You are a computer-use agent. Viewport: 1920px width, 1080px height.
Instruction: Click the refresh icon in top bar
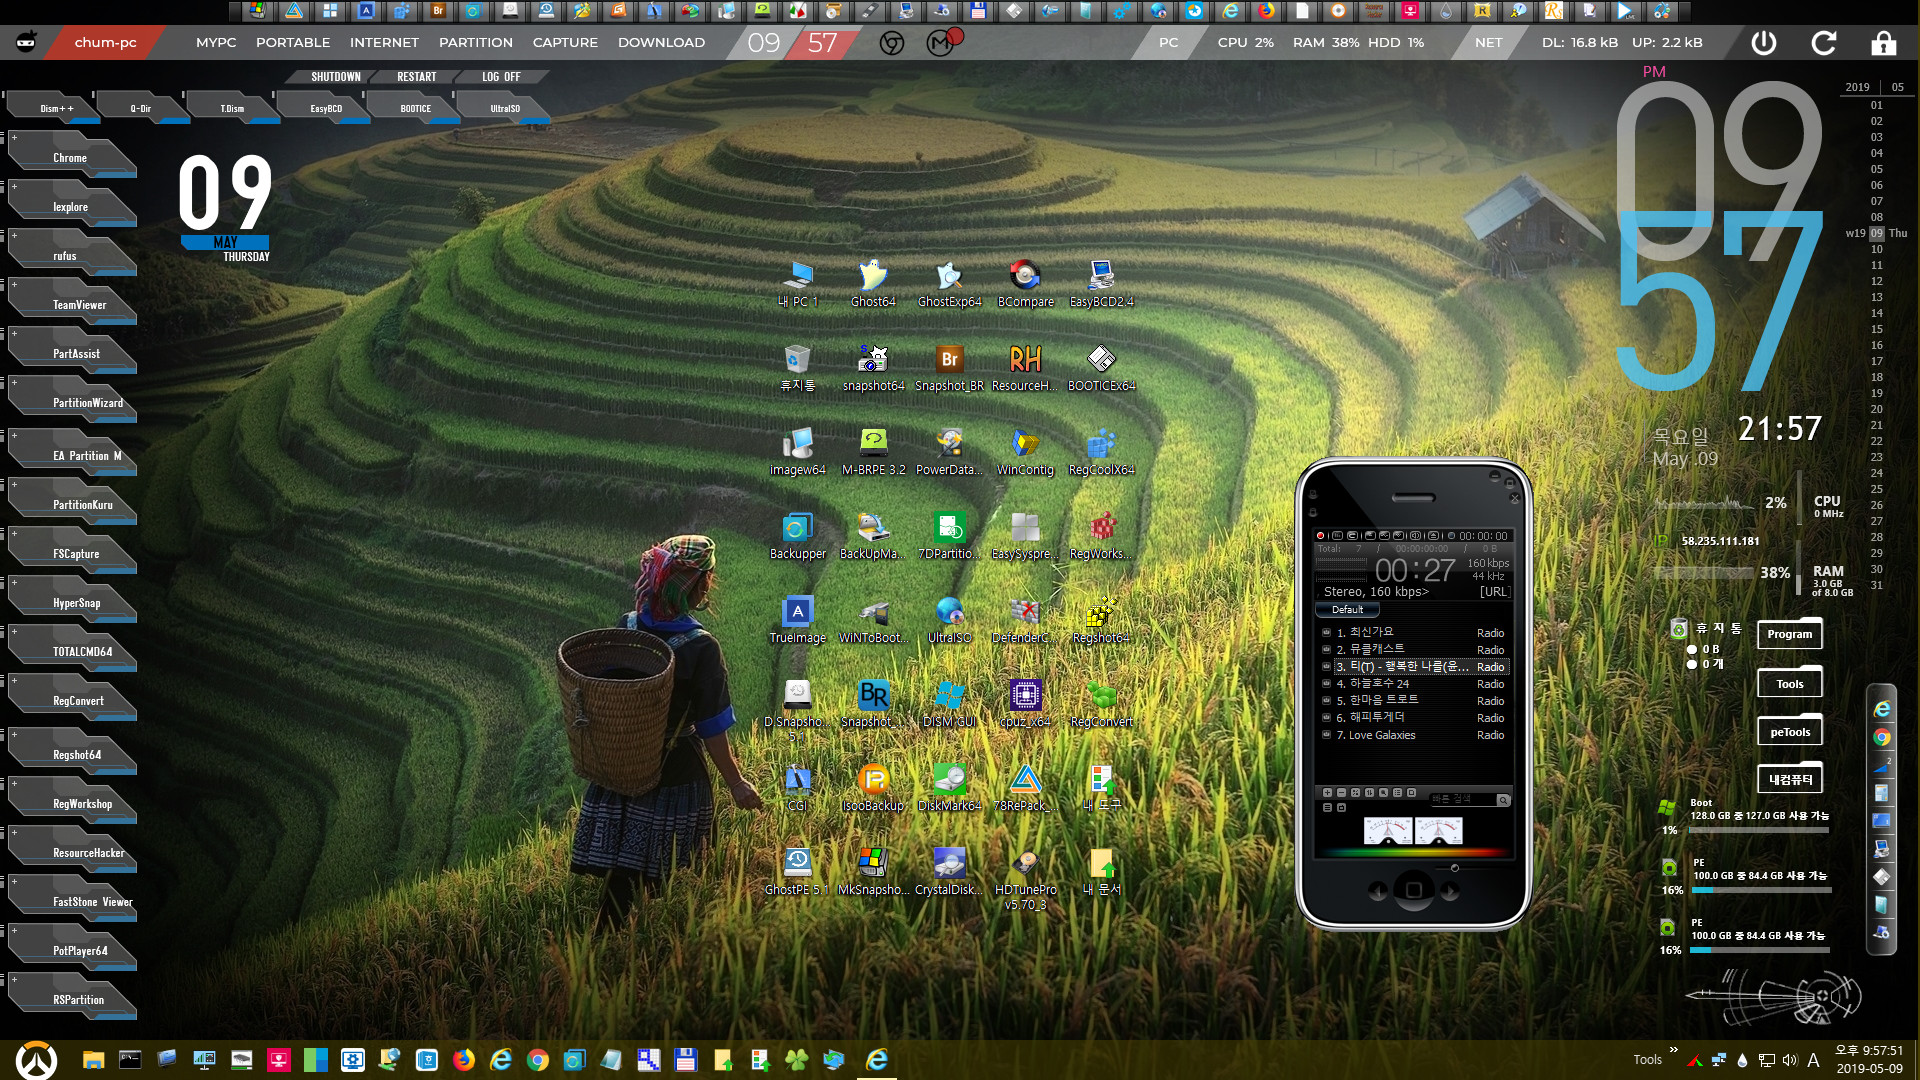pyautogui.click(x=1824, y=43)
